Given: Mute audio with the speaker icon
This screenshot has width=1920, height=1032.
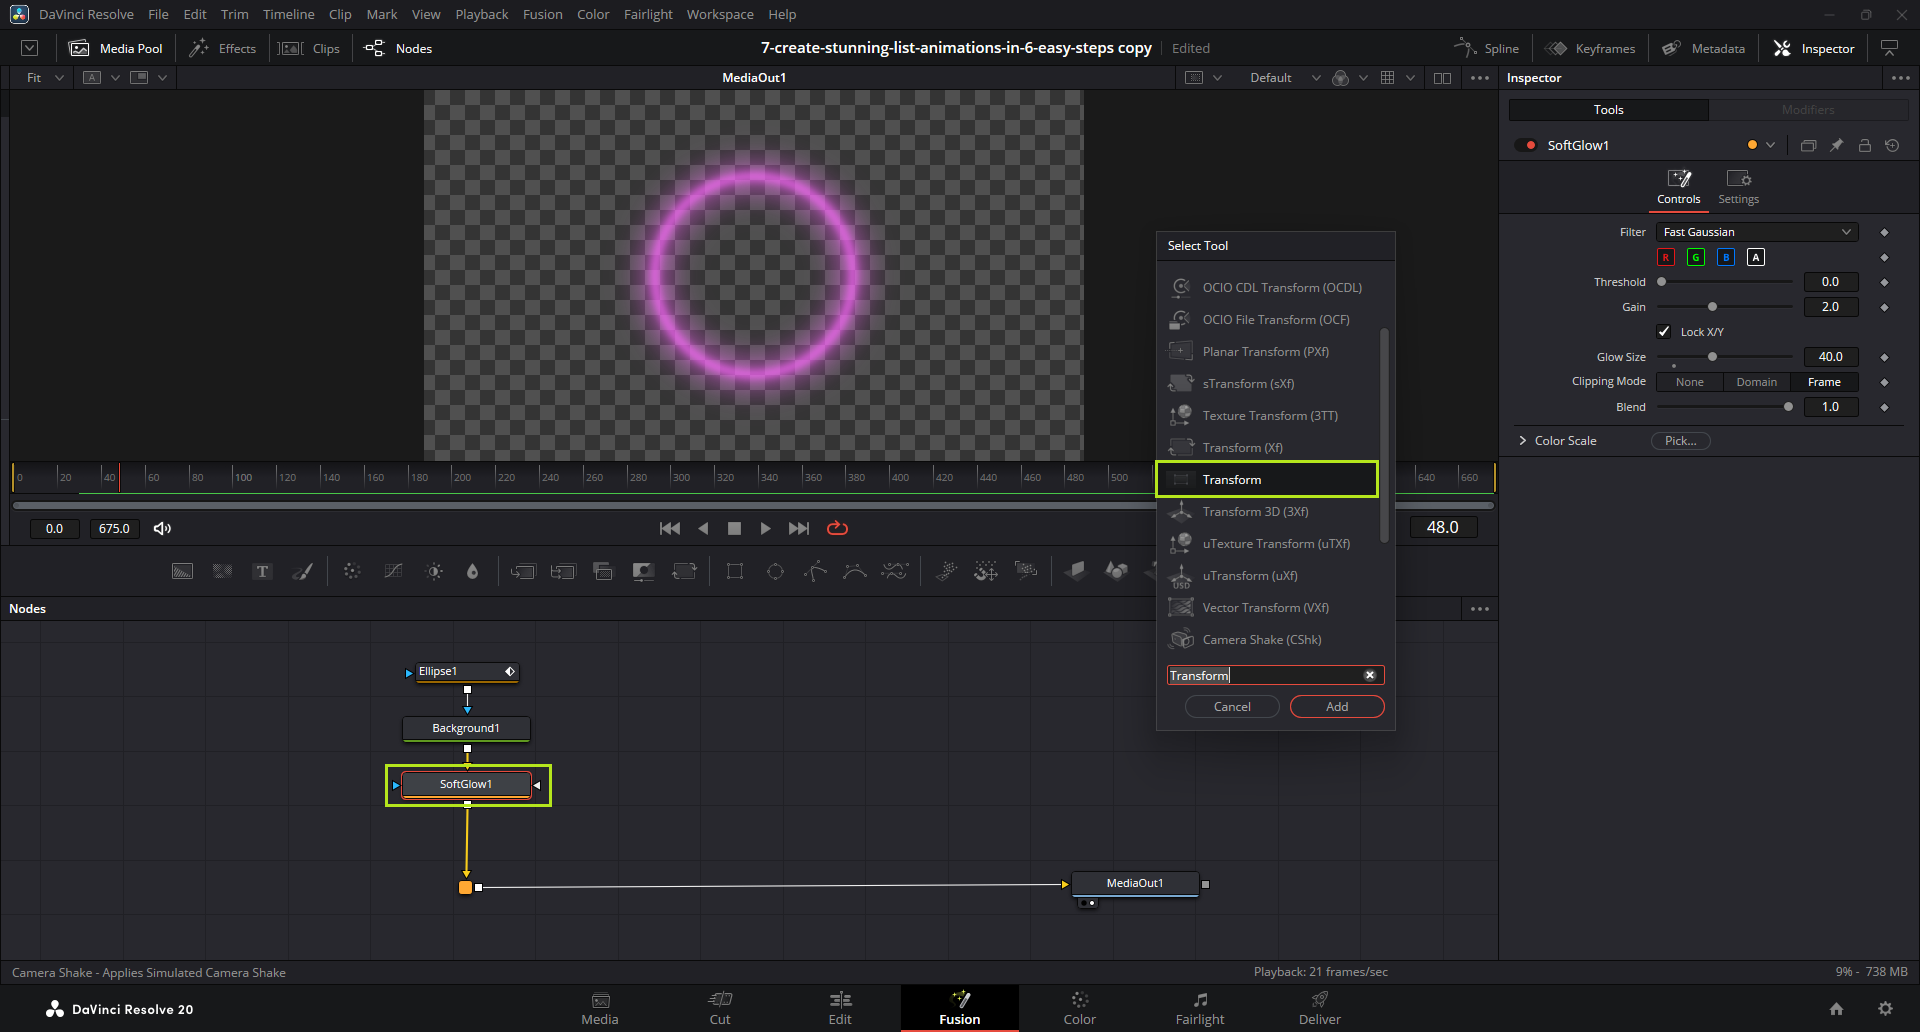Looking at the screenshot, I should 162,528.
